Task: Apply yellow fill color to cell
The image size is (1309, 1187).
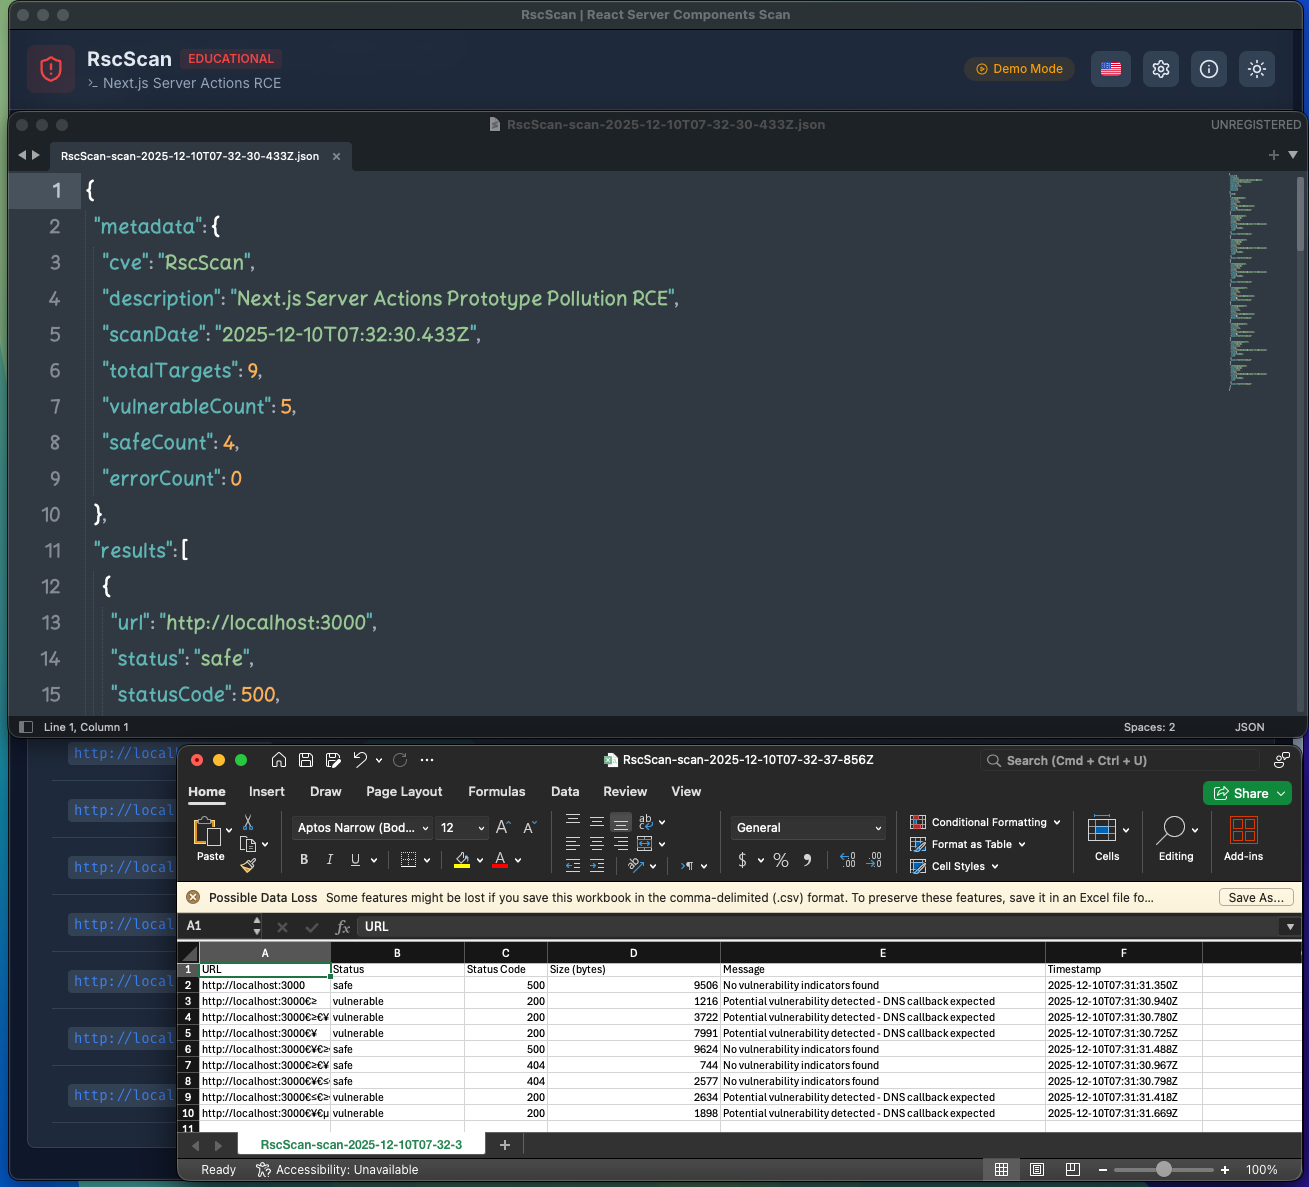Action: tap(462, 859)
